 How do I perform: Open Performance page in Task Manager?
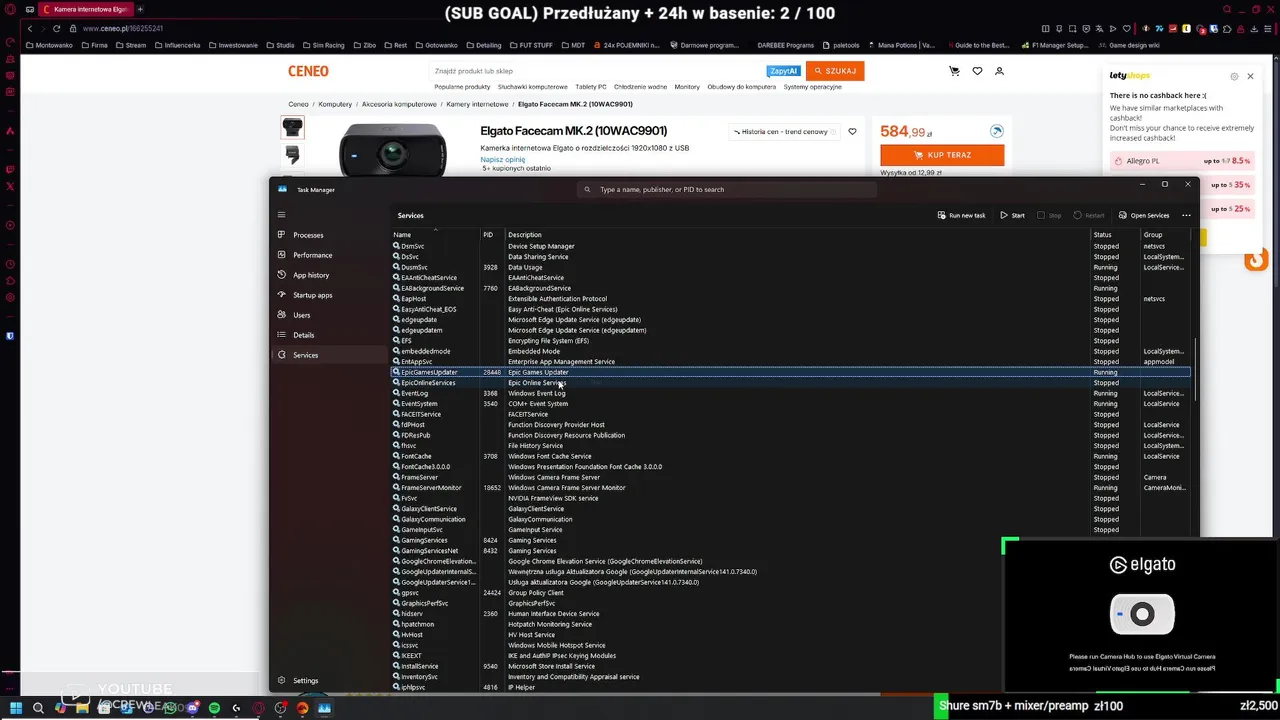[x=330, y=255]
